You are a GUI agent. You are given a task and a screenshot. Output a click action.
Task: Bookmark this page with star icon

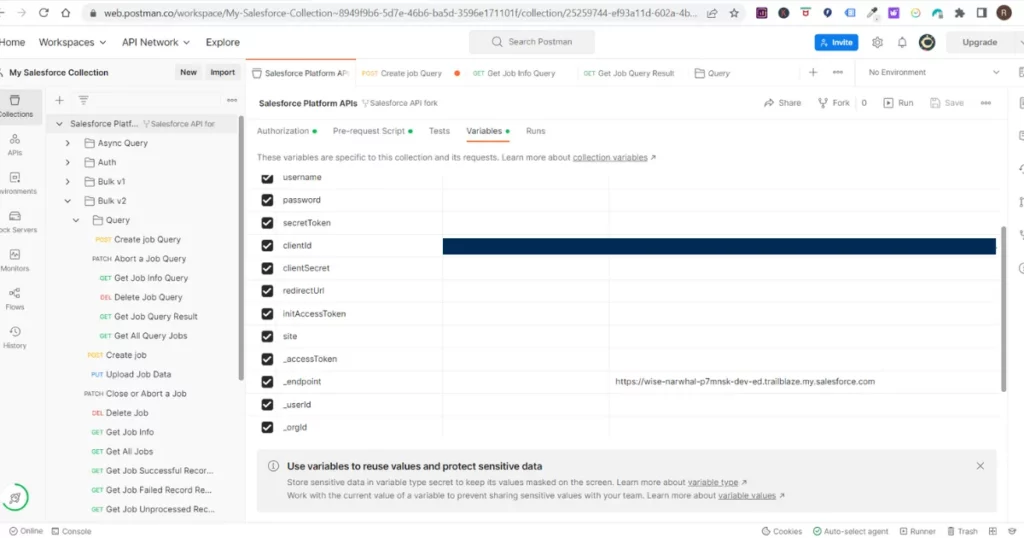734,12
